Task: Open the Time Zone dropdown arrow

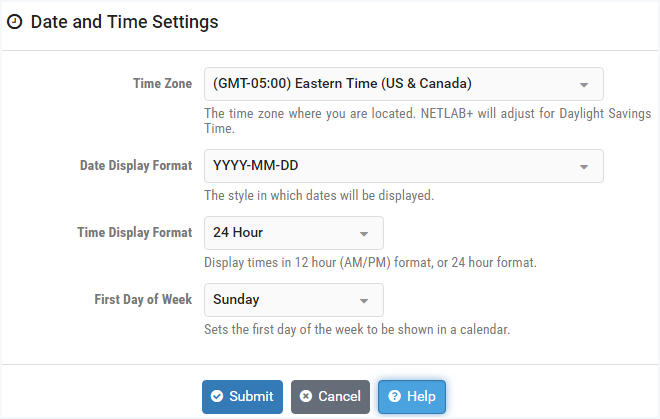Action: (584, 85)
